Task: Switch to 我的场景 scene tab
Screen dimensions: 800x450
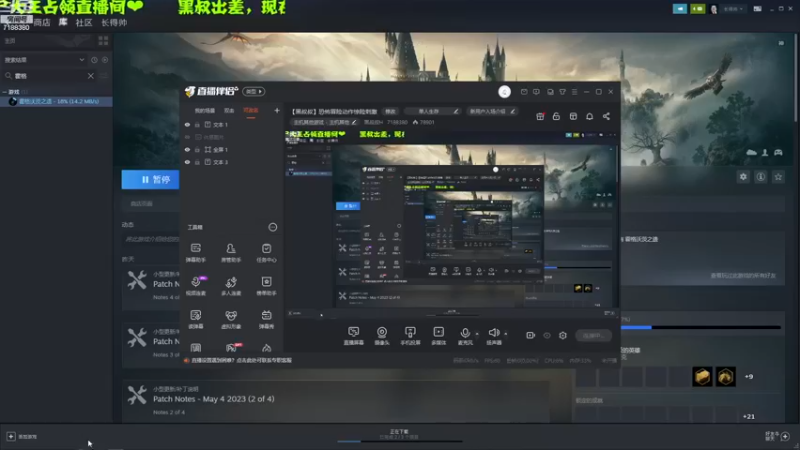Action: pos(205,110)
